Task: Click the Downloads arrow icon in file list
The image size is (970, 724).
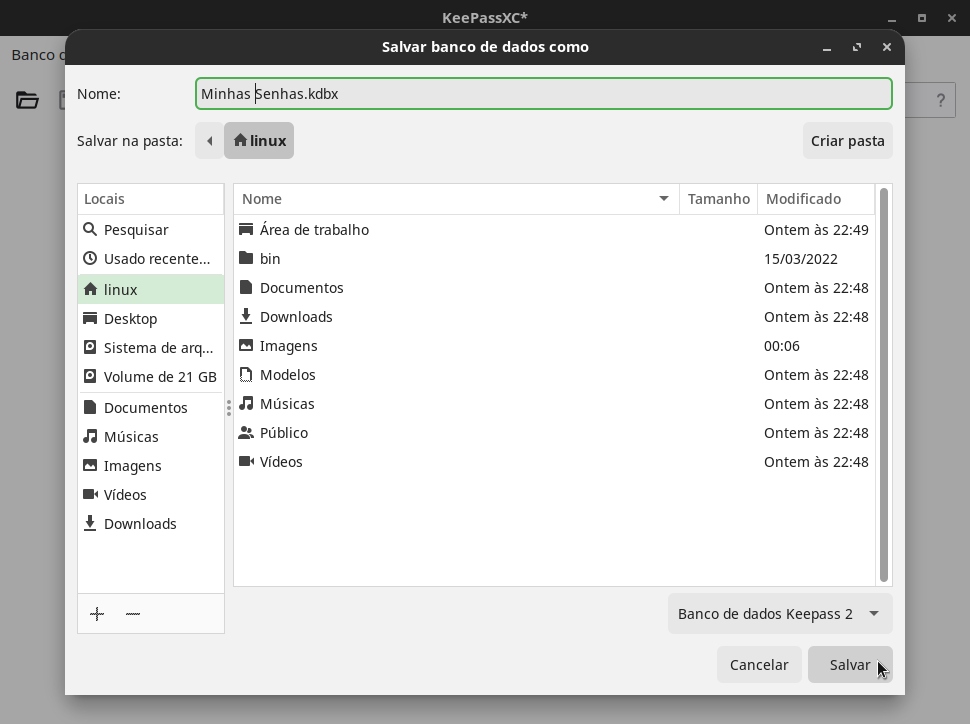Action: (x=246, y=316)
